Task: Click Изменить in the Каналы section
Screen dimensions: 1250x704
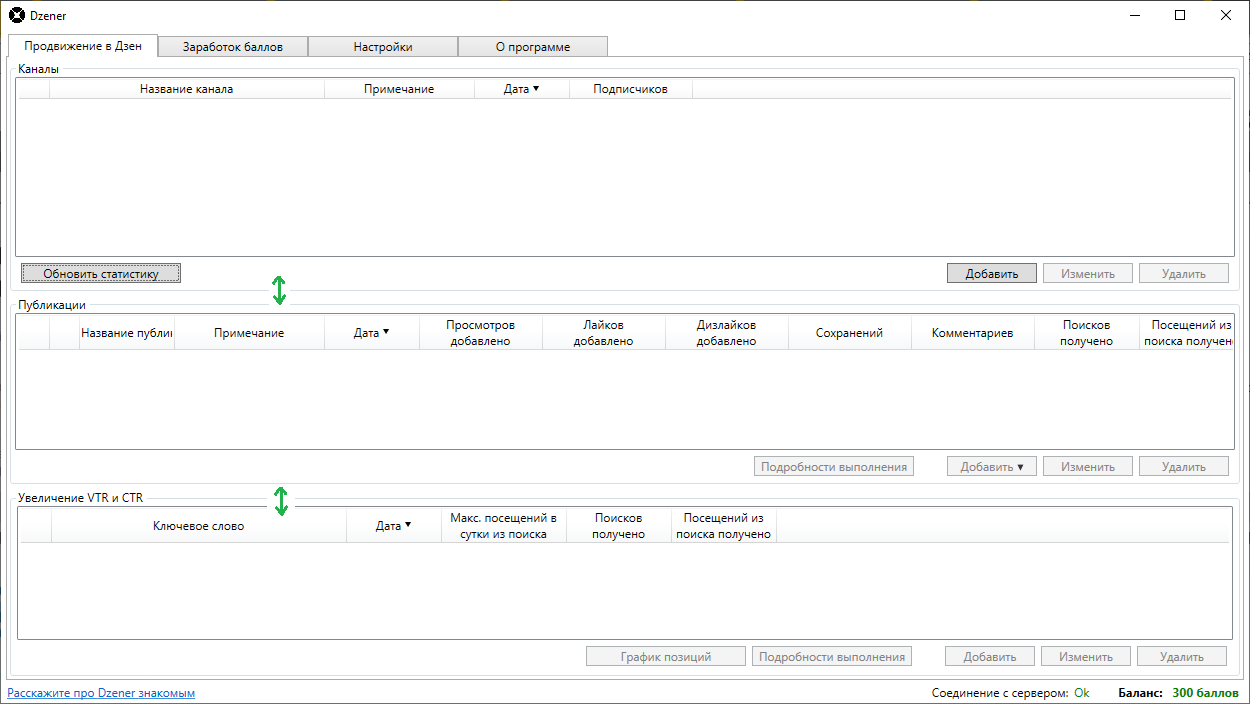Action: coord(1088,273)
